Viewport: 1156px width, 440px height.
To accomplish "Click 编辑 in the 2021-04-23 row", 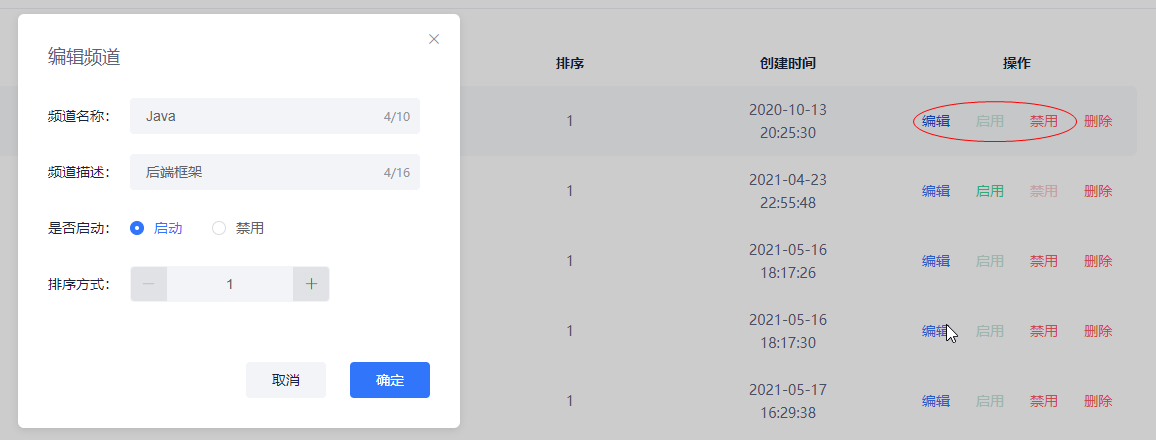I will [x=936, y=191].
